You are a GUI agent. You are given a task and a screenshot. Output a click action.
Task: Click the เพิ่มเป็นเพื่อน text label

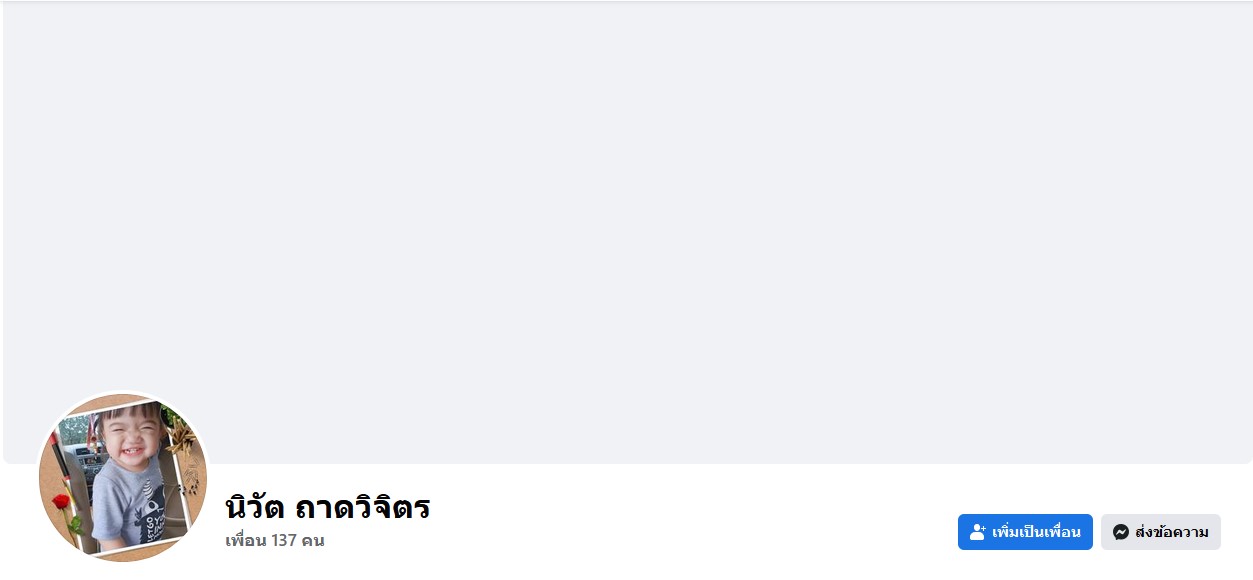point(1036,532)
